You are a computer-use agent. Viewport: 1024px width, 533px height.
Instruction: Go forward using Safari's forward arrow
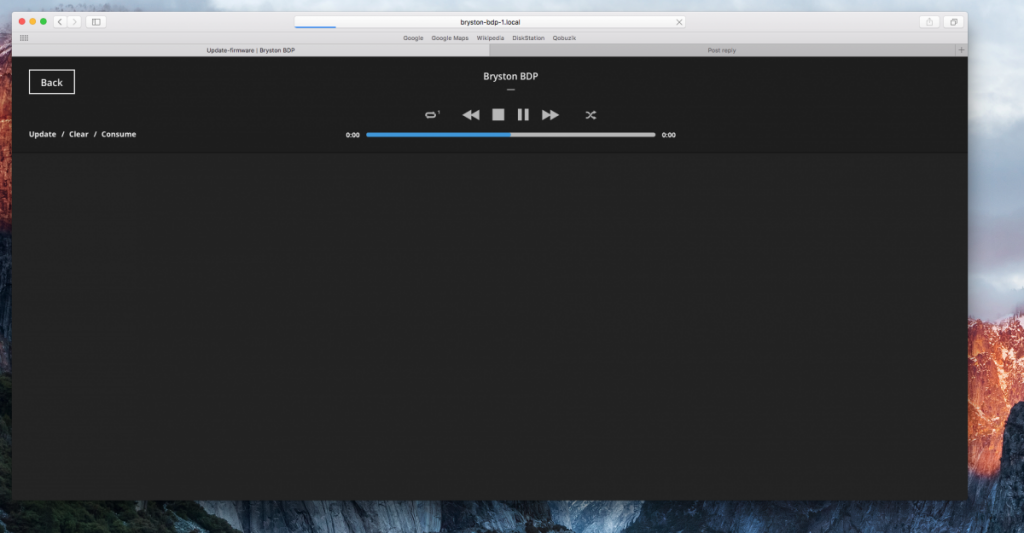pos(74,22)
